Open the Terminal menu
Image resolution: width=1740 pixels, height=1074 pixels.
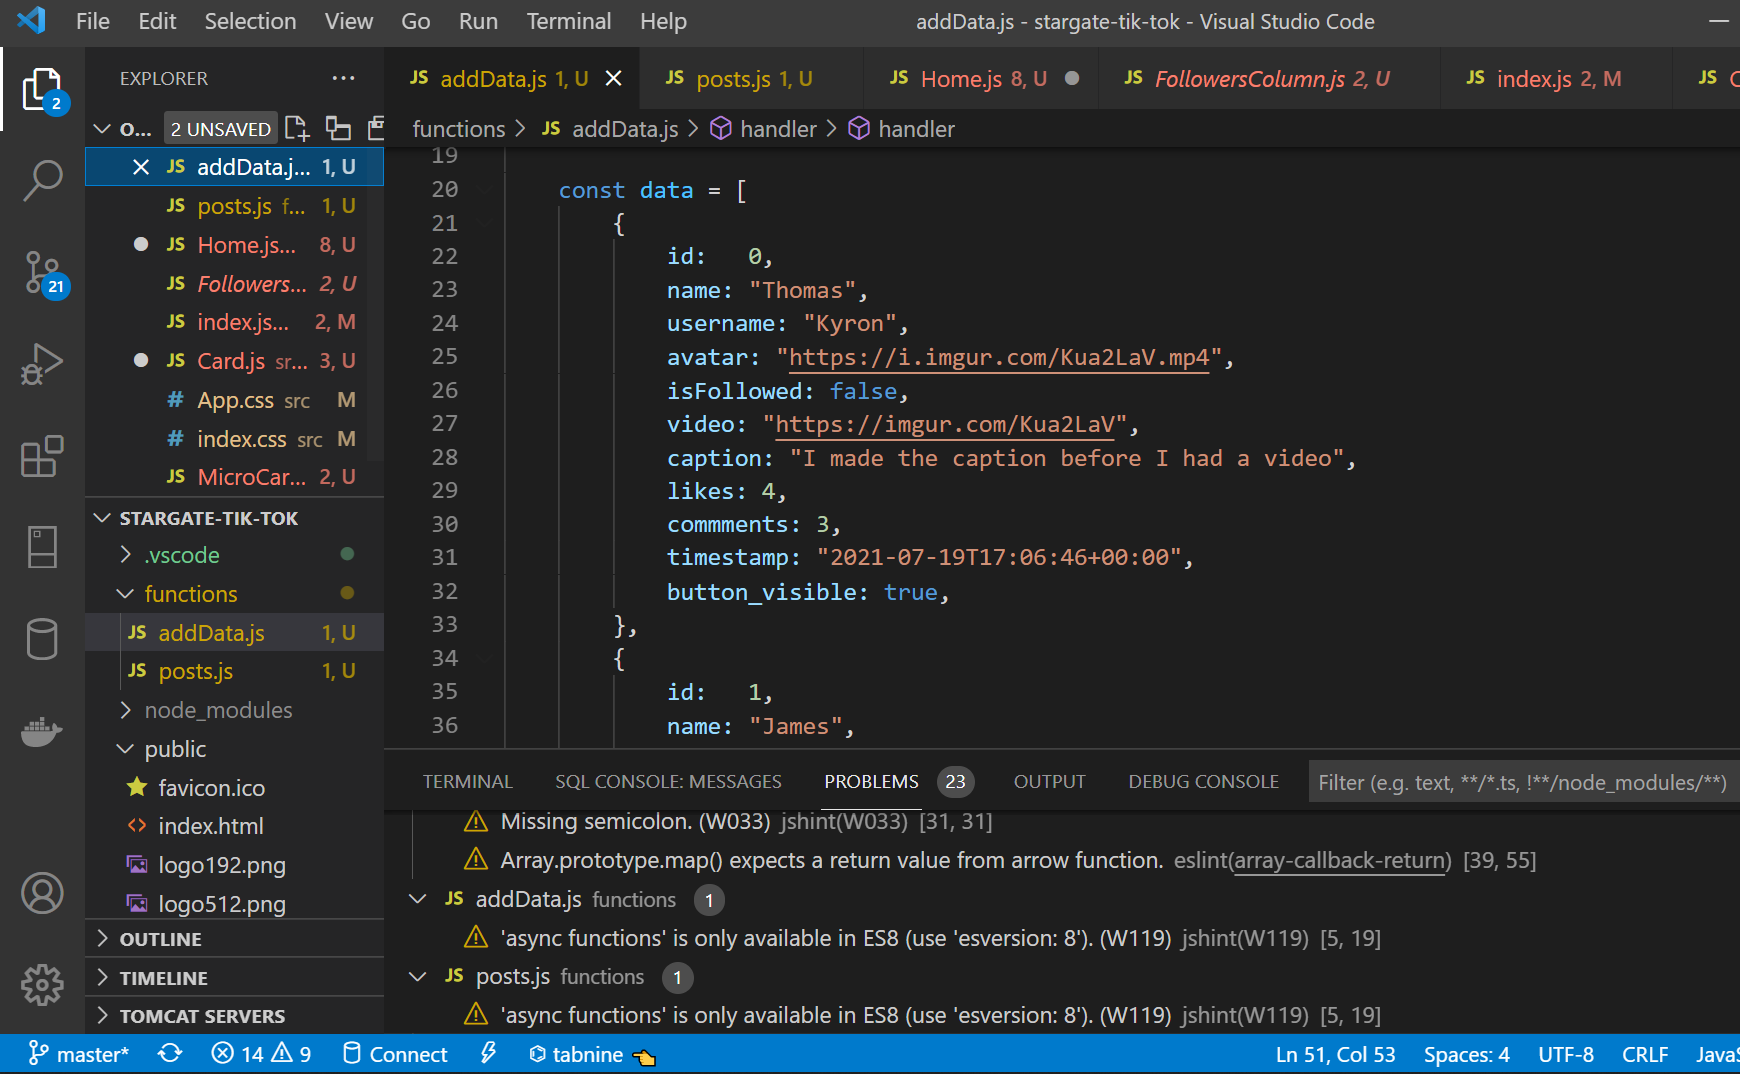click(567, 21)
